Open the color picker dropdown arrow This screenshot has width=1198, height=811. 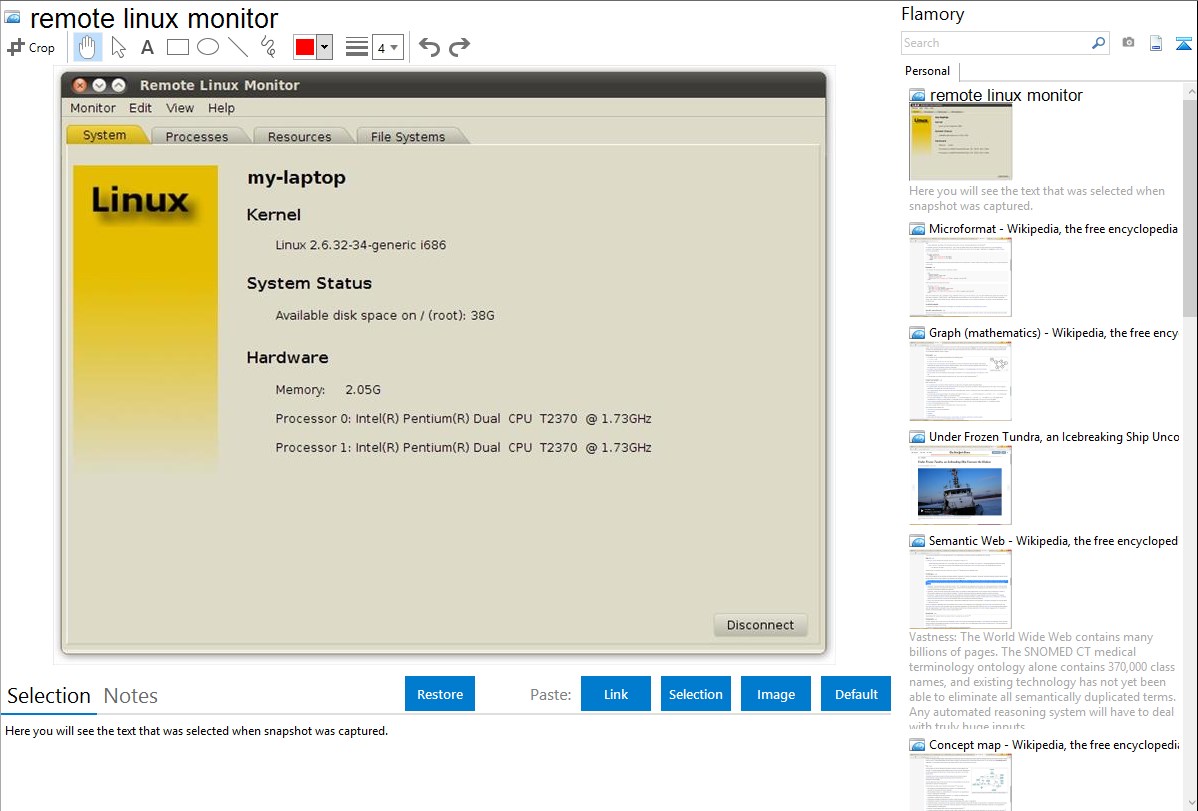(x=324, y=47)
